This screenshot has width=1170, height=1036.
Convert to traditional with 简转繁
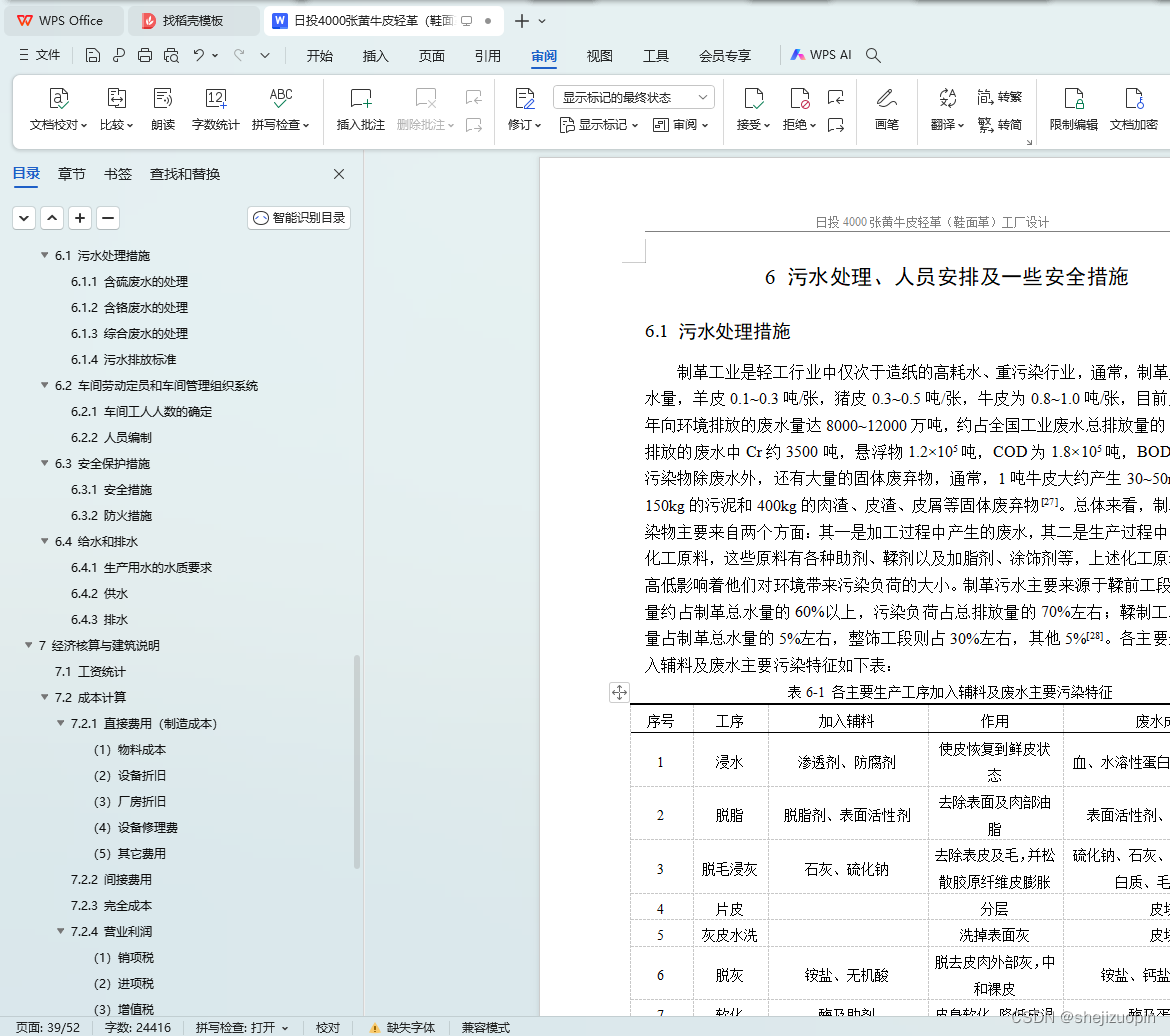(x=999, y=97)
